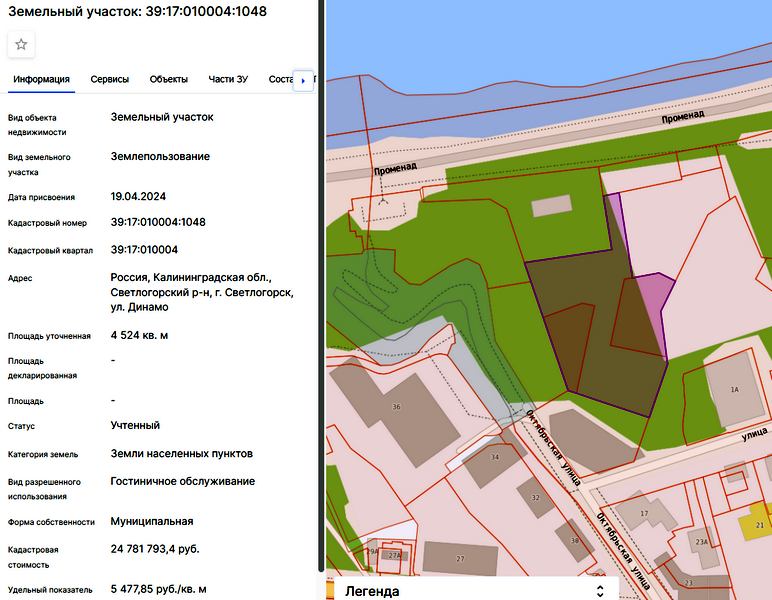Image resolution: width=772 pixels, height=600 pixels.
Task: Go to the Информация tab
Action: [x=41, y=79]
